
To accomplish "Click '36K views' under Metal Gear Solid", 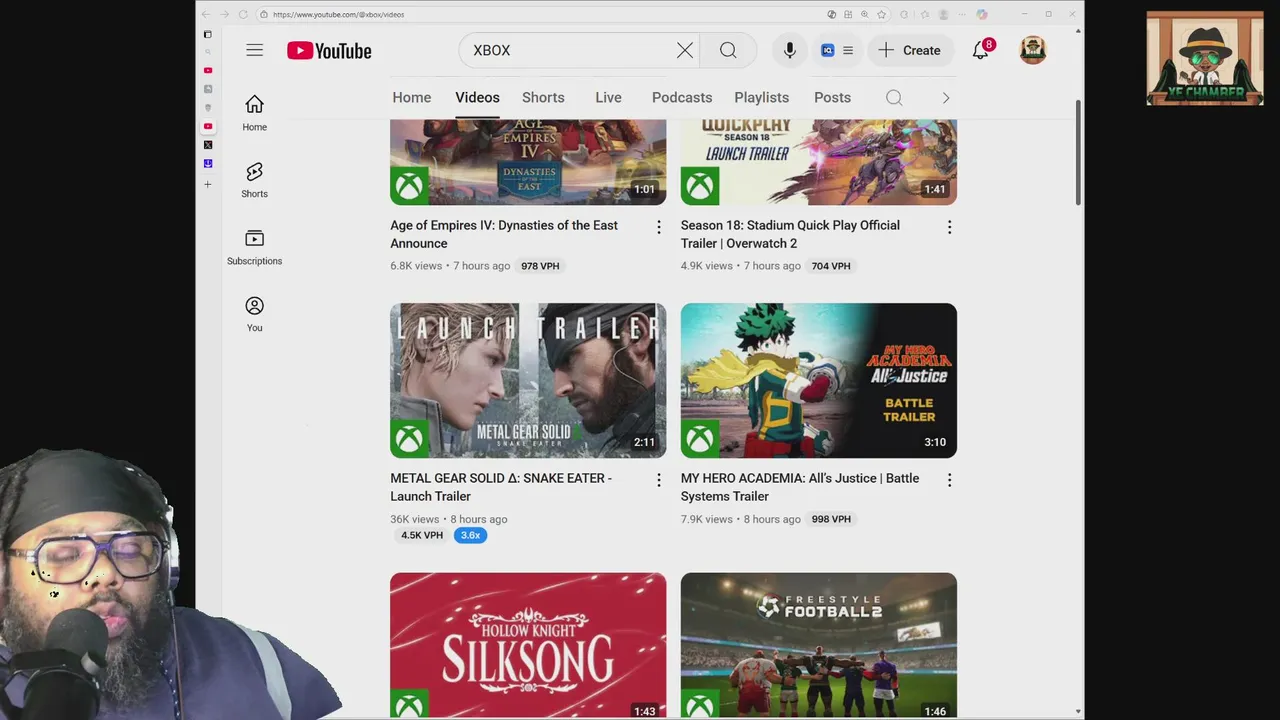I will click(415, 519).
